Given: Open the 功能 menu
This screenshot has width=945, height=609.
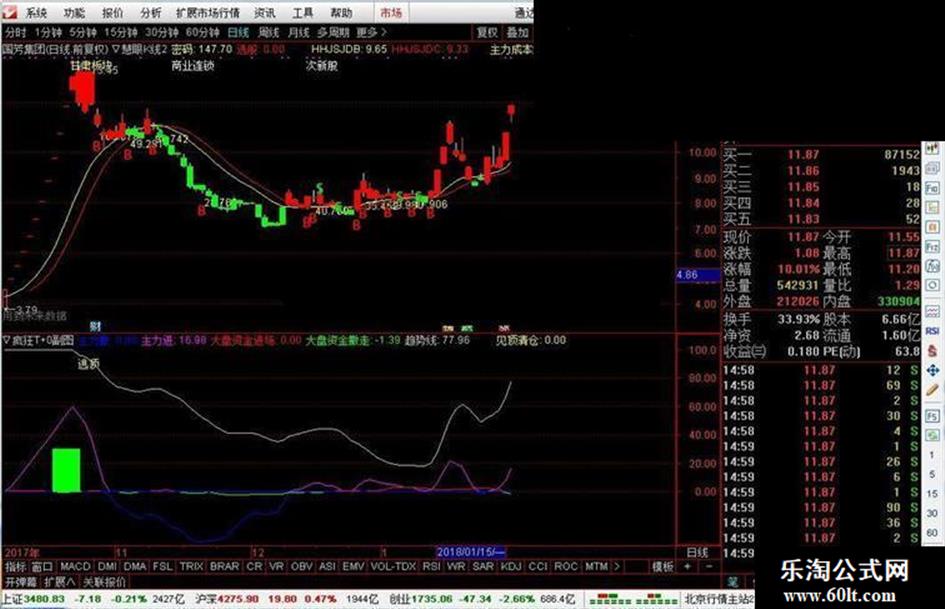Looking at the screenshot, I should [74, 12].
